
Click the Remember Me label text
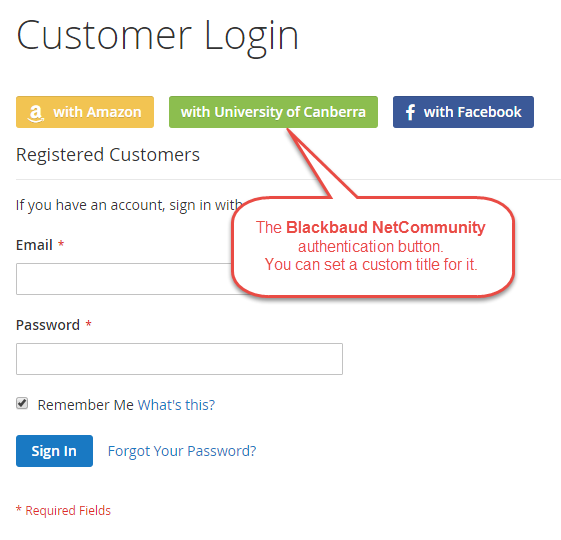click(x=86, y=405)
